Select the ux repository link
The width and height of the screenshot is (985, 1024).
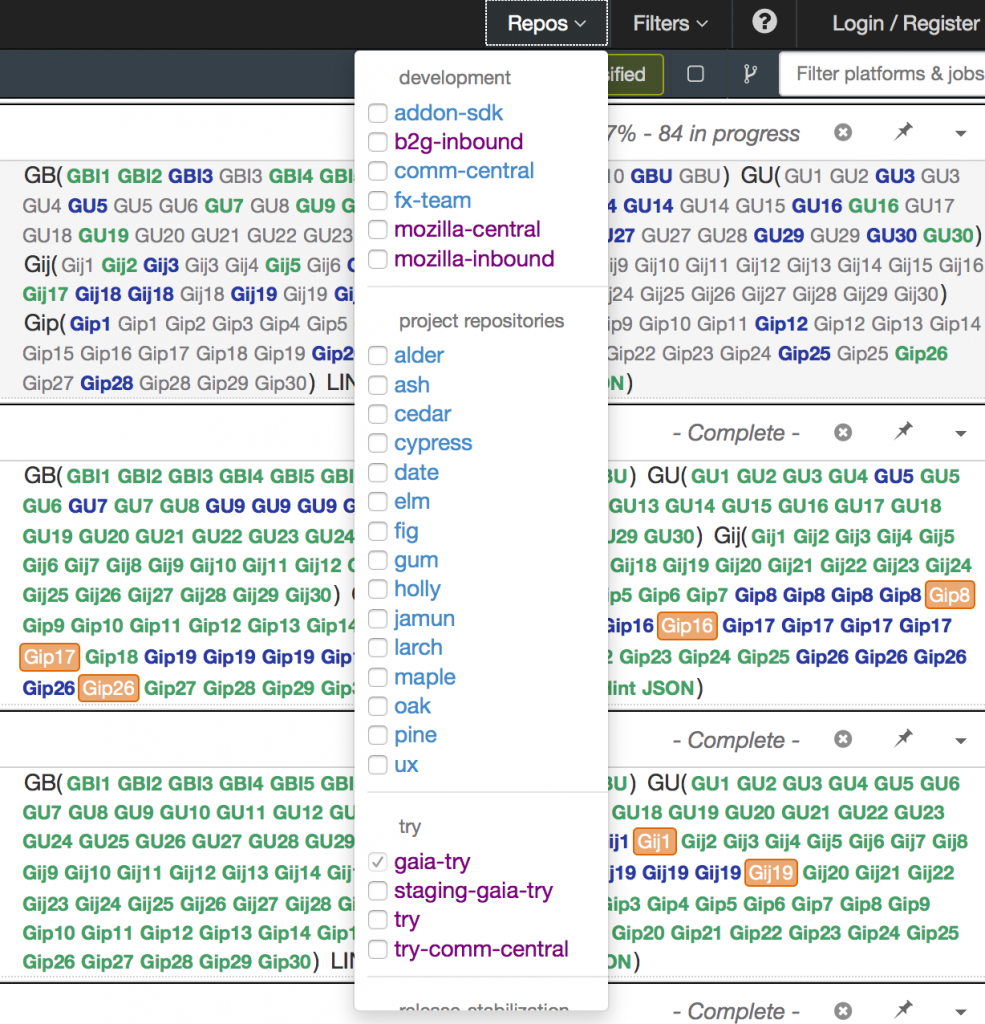point(406,765)
